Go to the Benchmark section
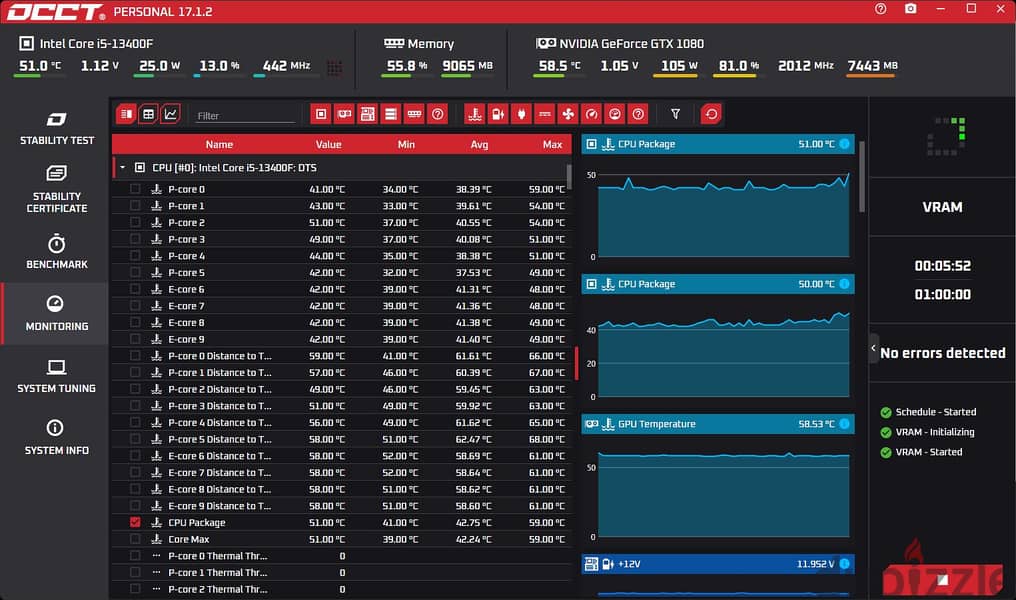 point(56,252)
